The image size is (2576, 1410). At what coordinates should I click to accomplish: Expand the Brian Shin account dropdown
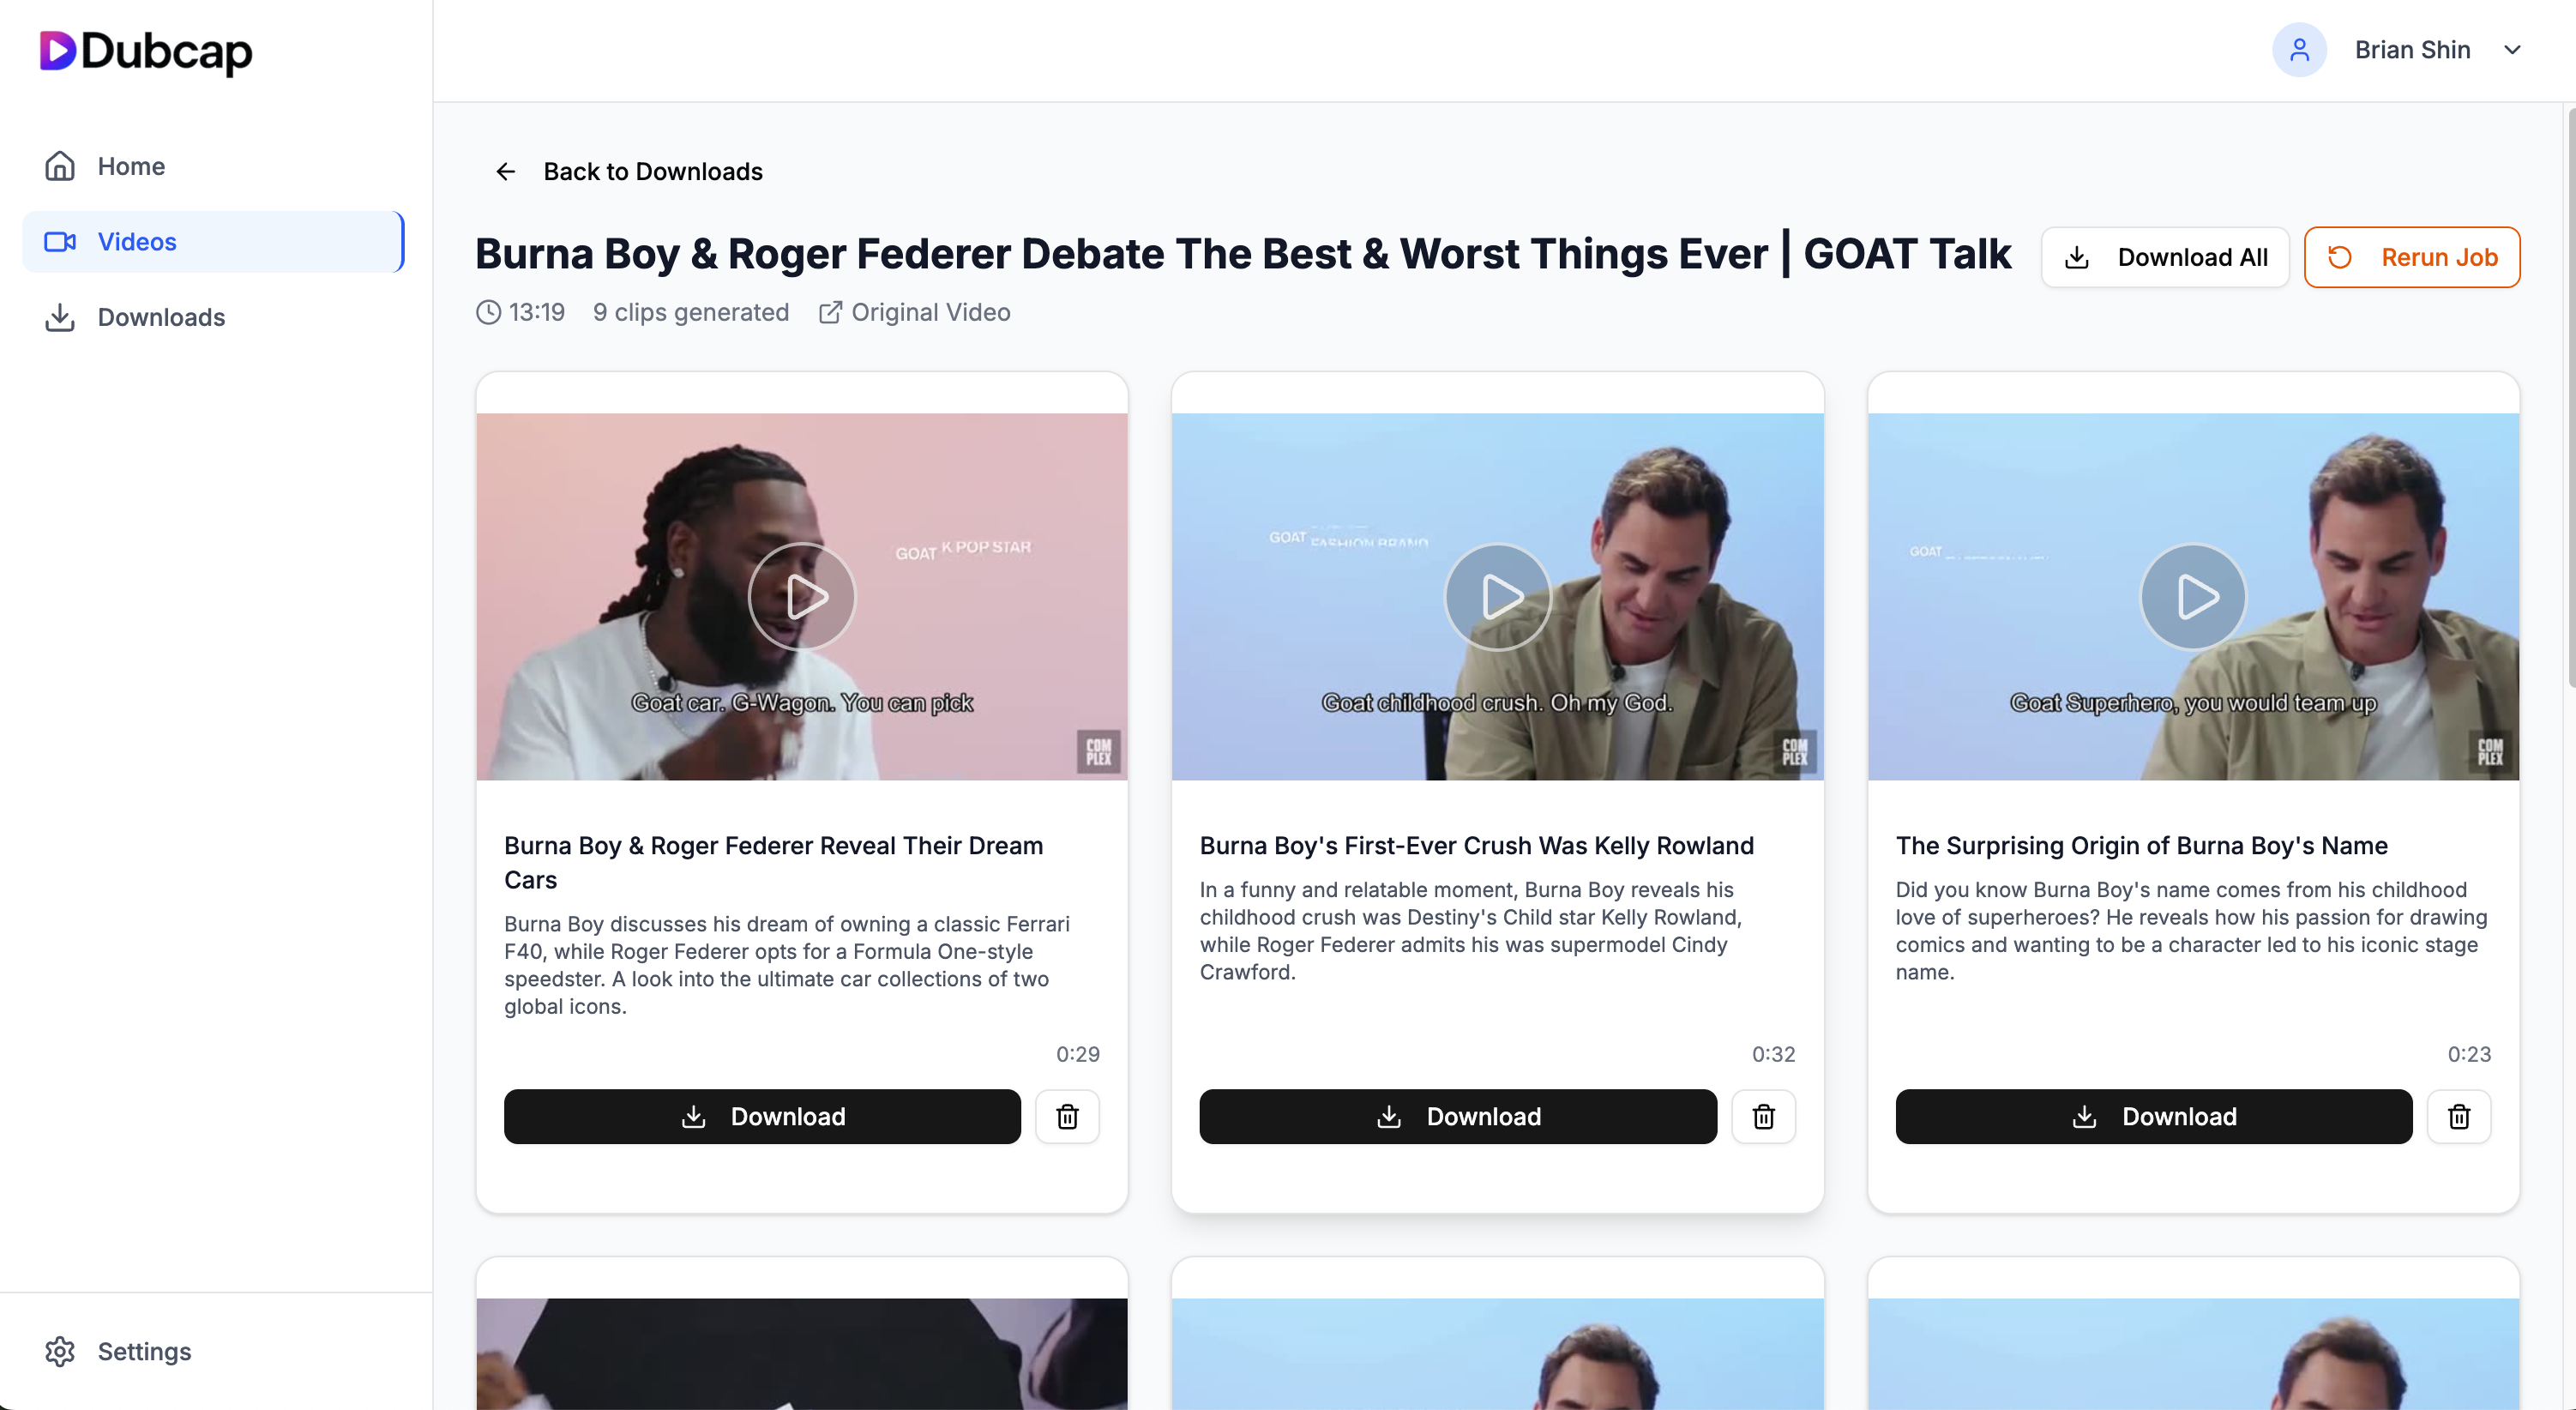pos(2512,50)
